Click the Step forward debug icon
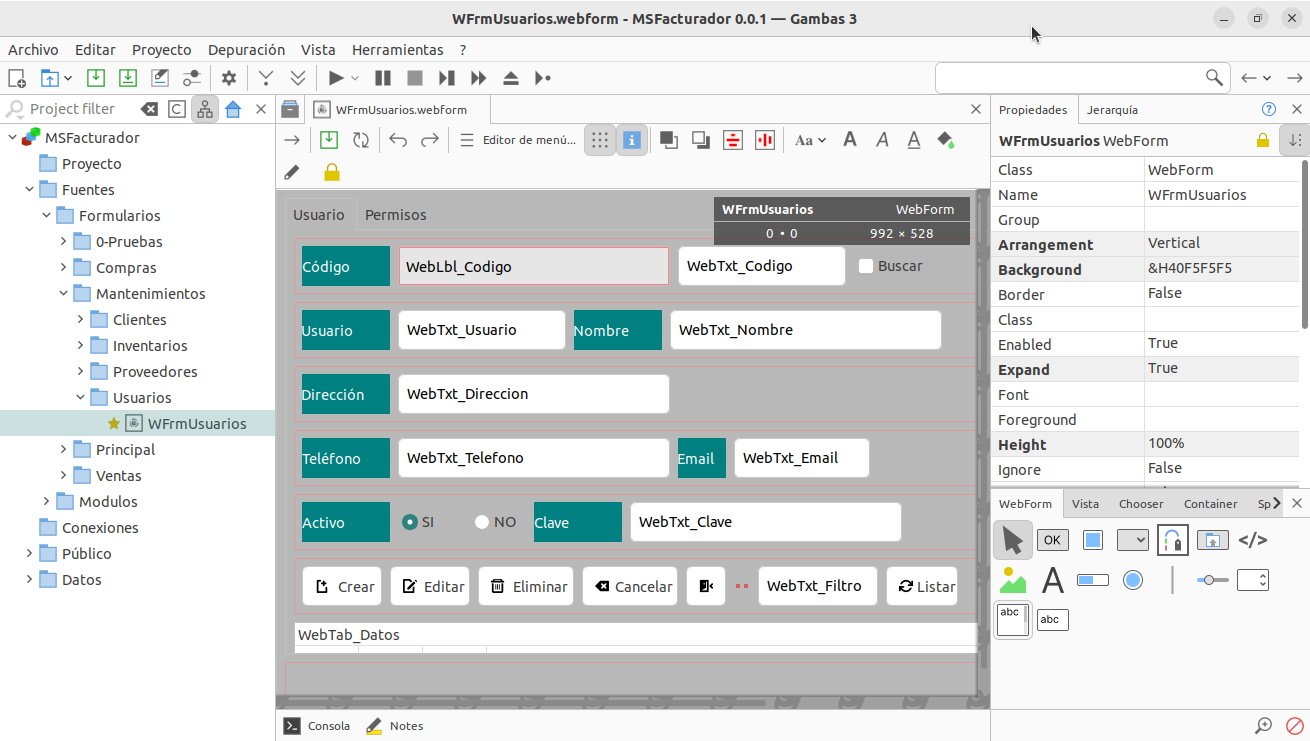This screenshot has width=1310, height=741. point(447,78)
